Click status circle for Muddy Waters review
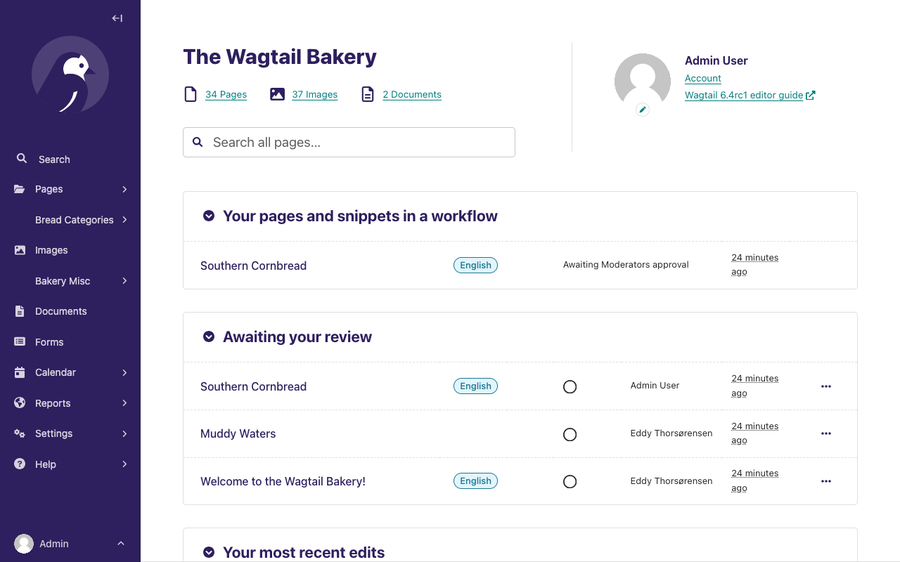This screenshot has height=562, width=900. [x=570, y=435]
